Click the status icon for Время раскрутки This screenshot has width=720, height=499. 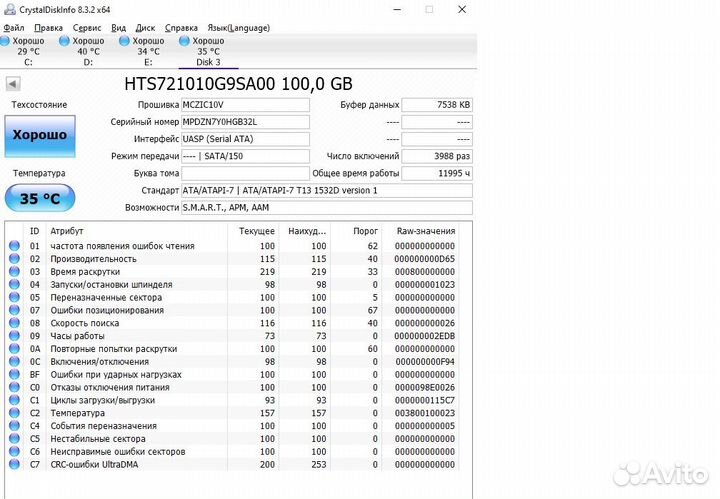pos(14,271)
